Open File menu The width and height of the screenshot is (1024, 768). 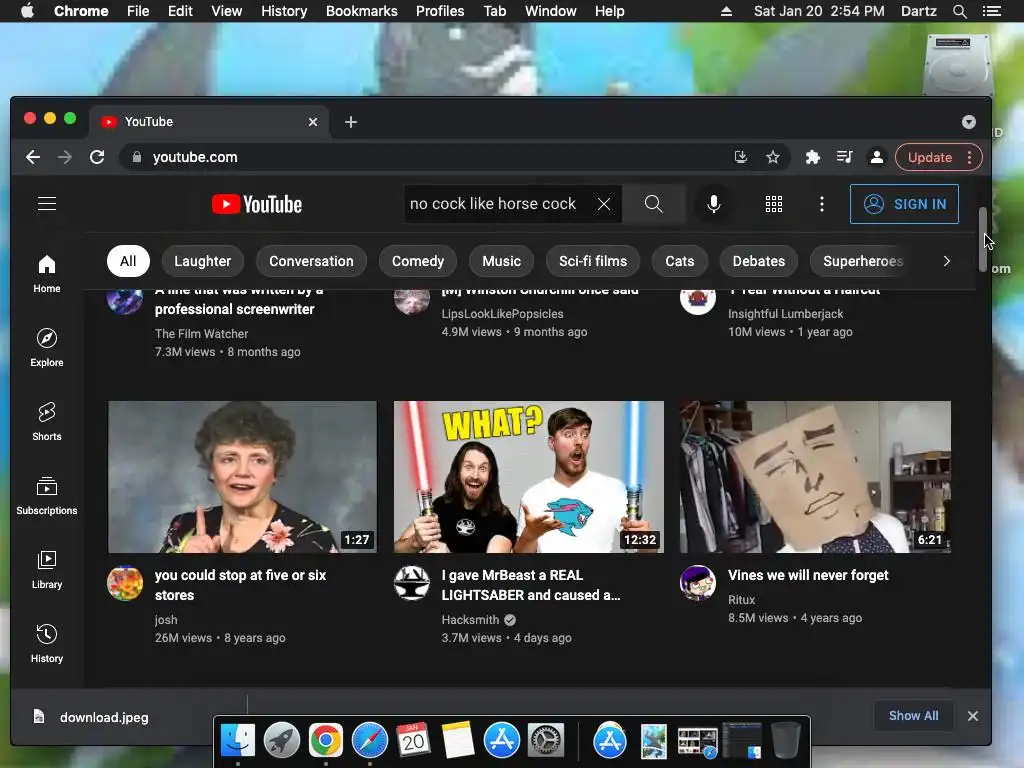tap(138, 11)
